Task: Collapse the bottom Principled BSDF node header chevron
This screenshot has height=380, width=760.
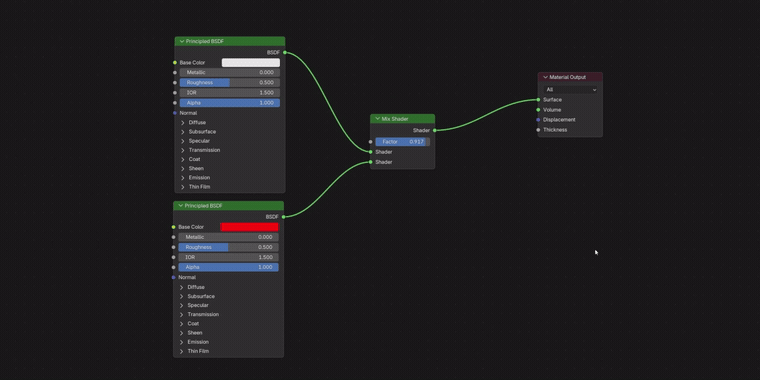Action: tap(181, 206)
